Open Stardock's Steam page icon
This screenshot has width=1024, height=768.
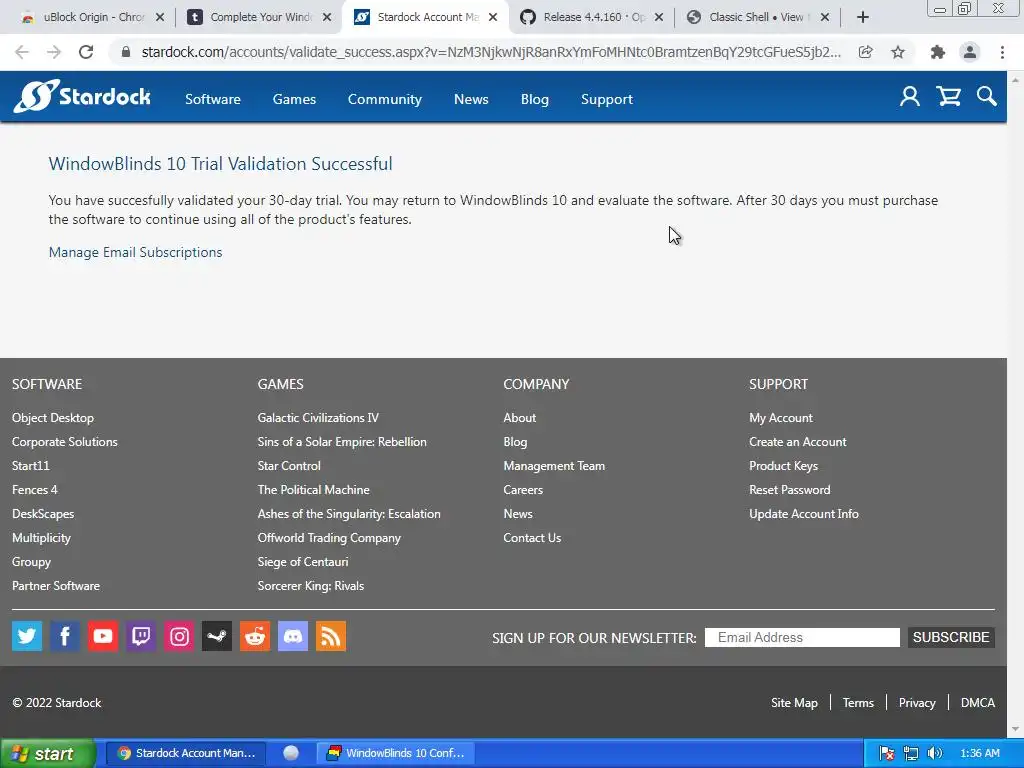217,636
